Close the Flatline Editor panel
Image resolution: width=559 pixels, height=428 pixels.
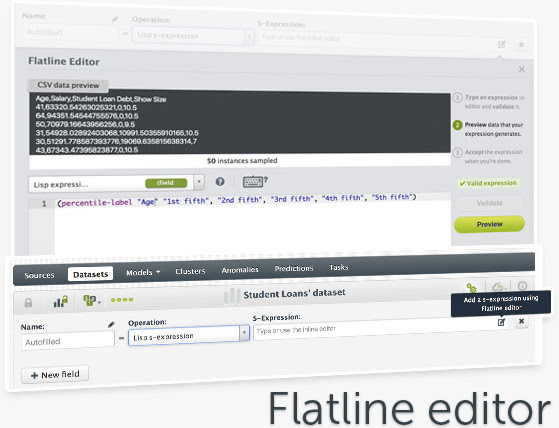point(522,69)
